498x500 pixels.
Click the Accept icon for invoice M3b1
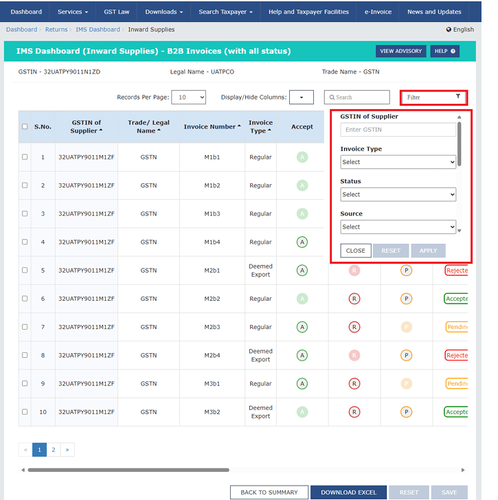tap(302, 384)
